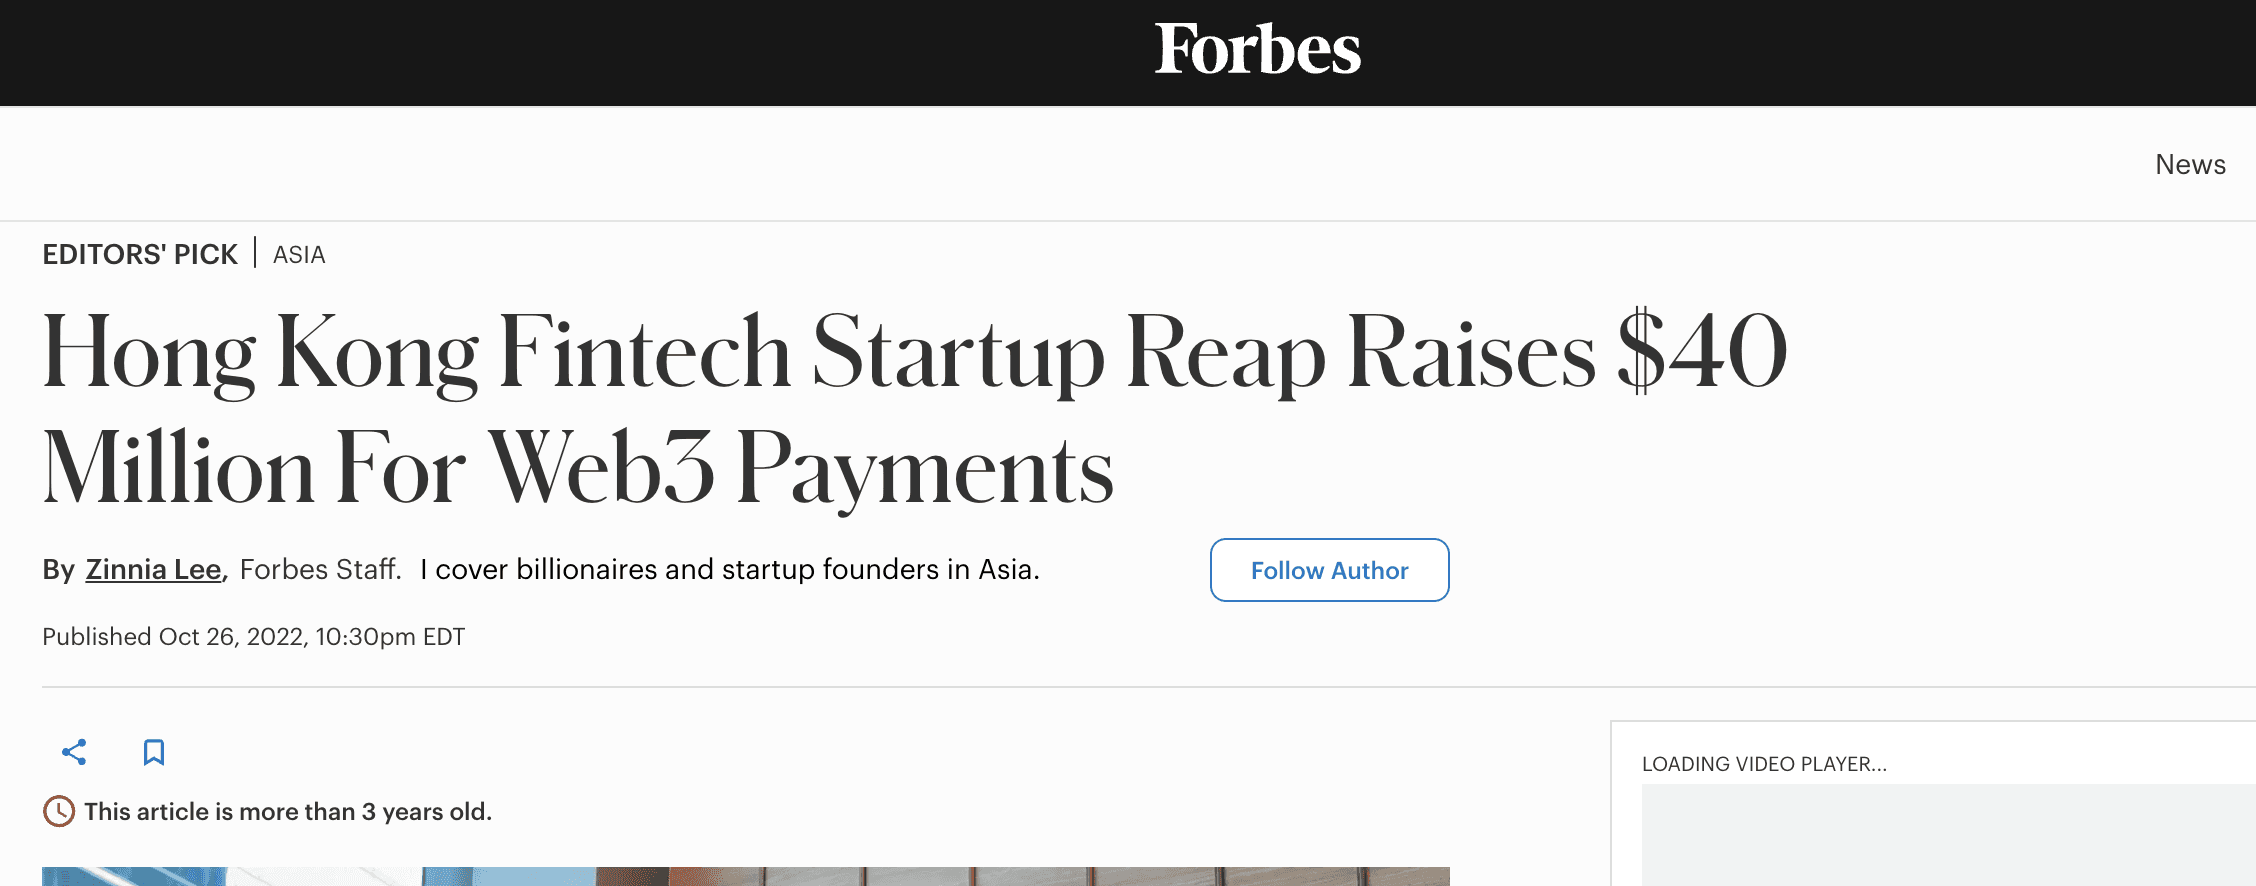The image size is (2256, 886).
Task: Click the Forbes logo in header
Action: 1258,49
